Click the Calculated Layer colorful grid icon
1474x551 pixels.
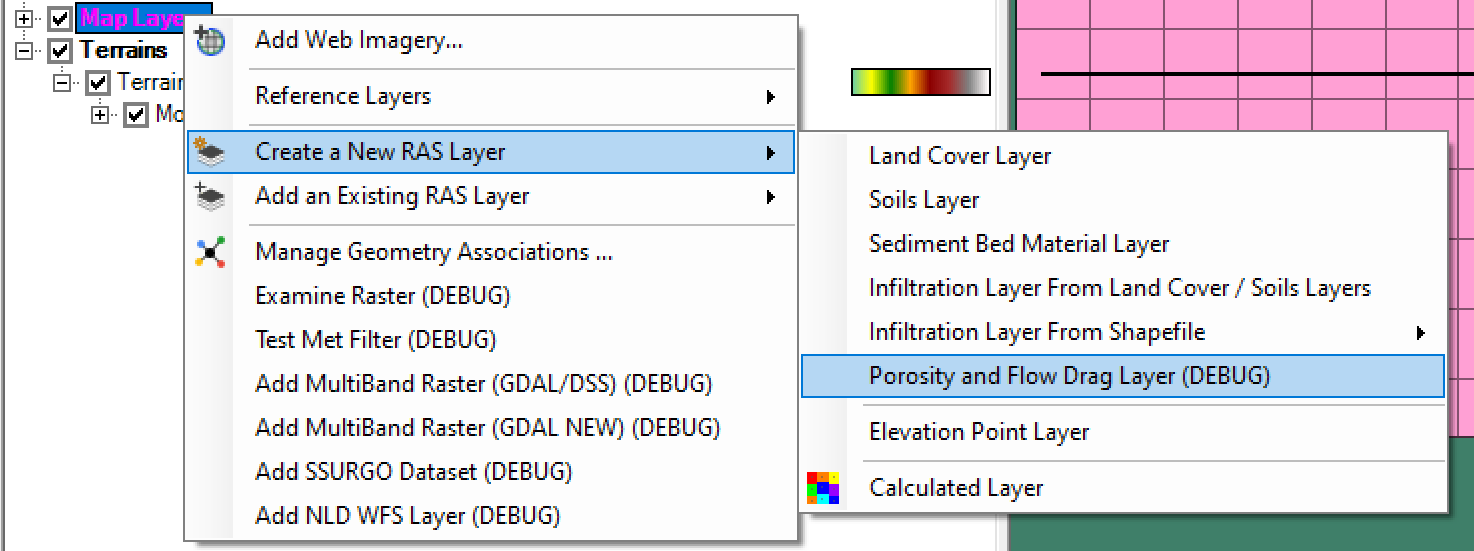tap(824, 488)
